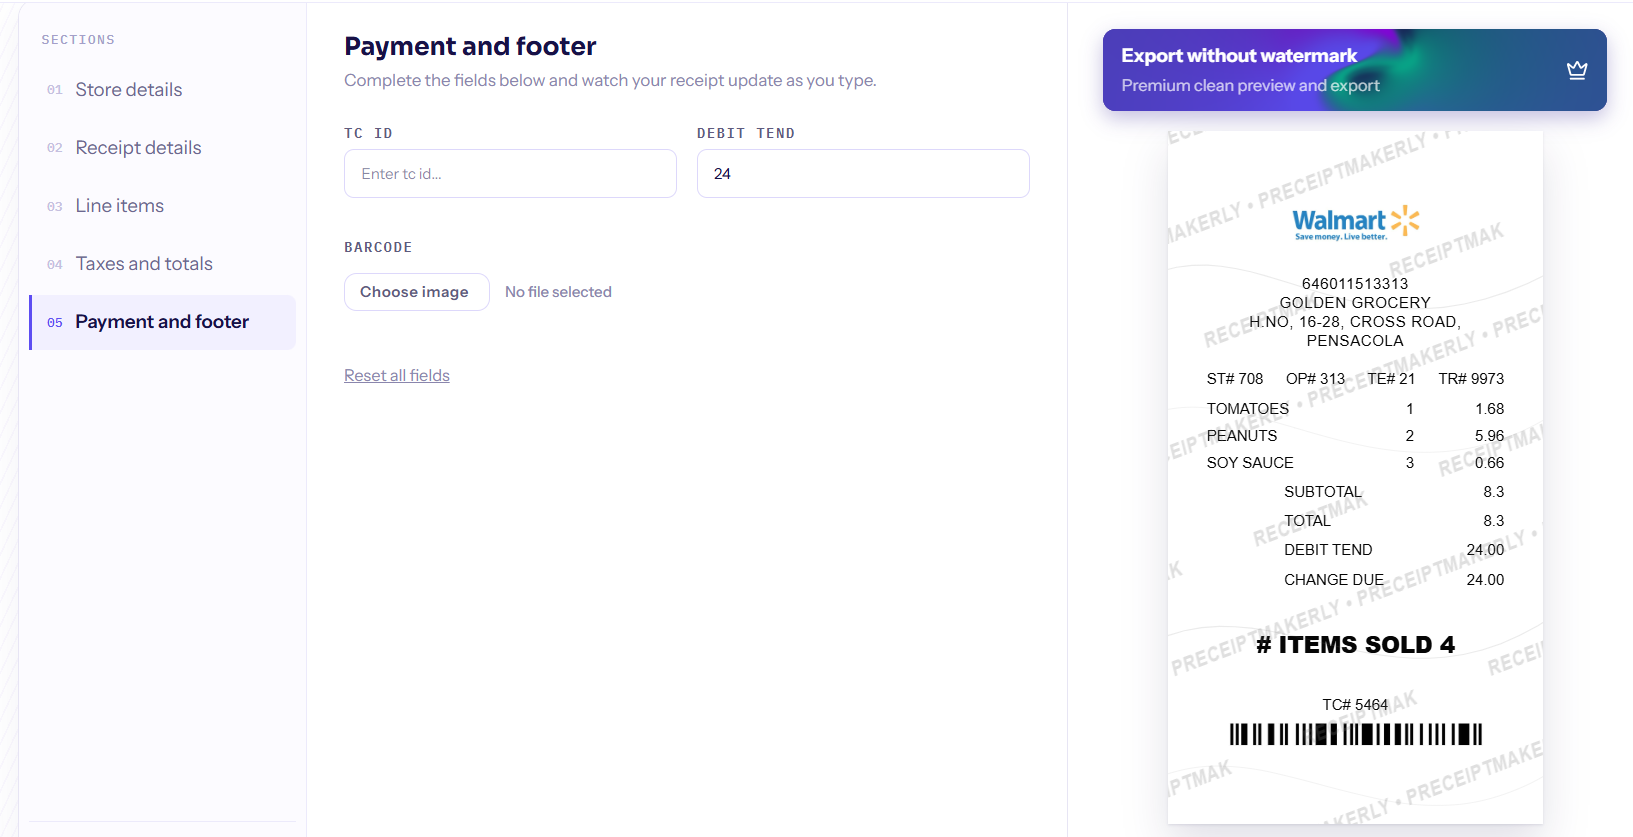This screenshot has width=1633, height=837.
Task: Click the Reset all fields link
Action: [397, 376]
